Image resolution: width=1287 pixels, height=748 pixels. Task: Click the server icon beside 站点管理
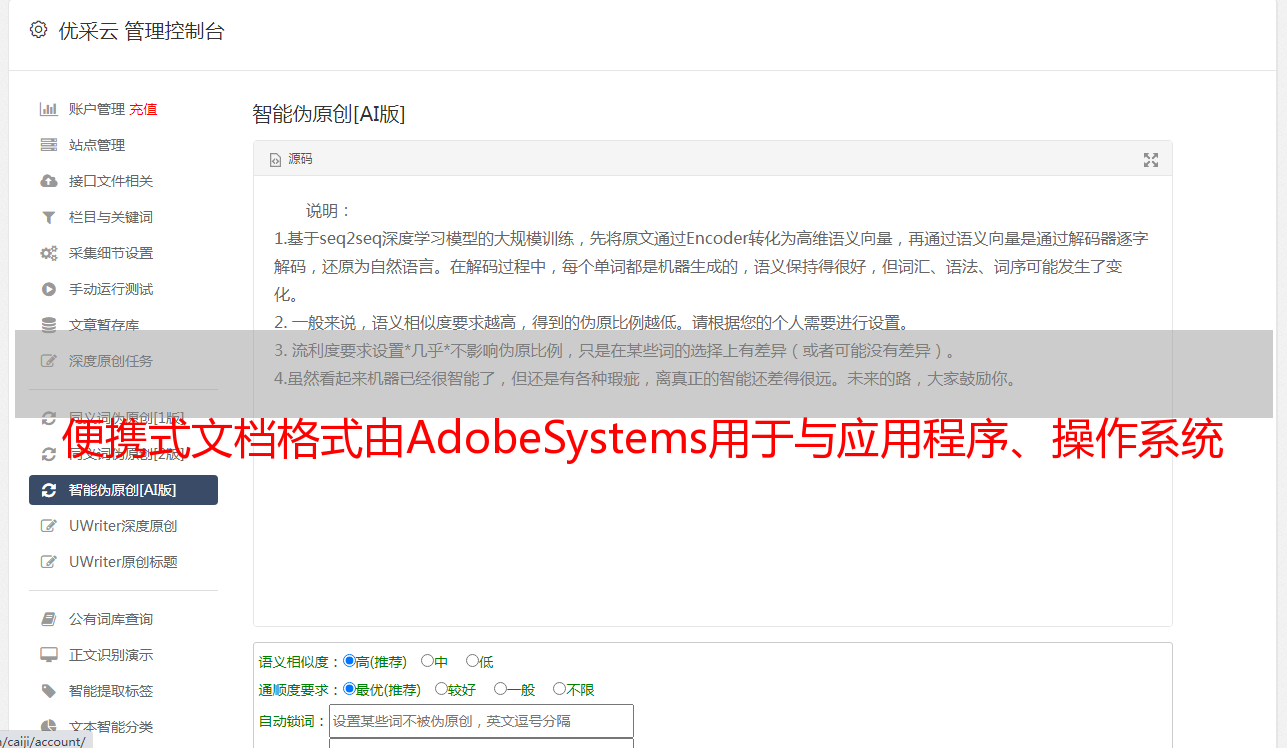[x=48, y=145]
